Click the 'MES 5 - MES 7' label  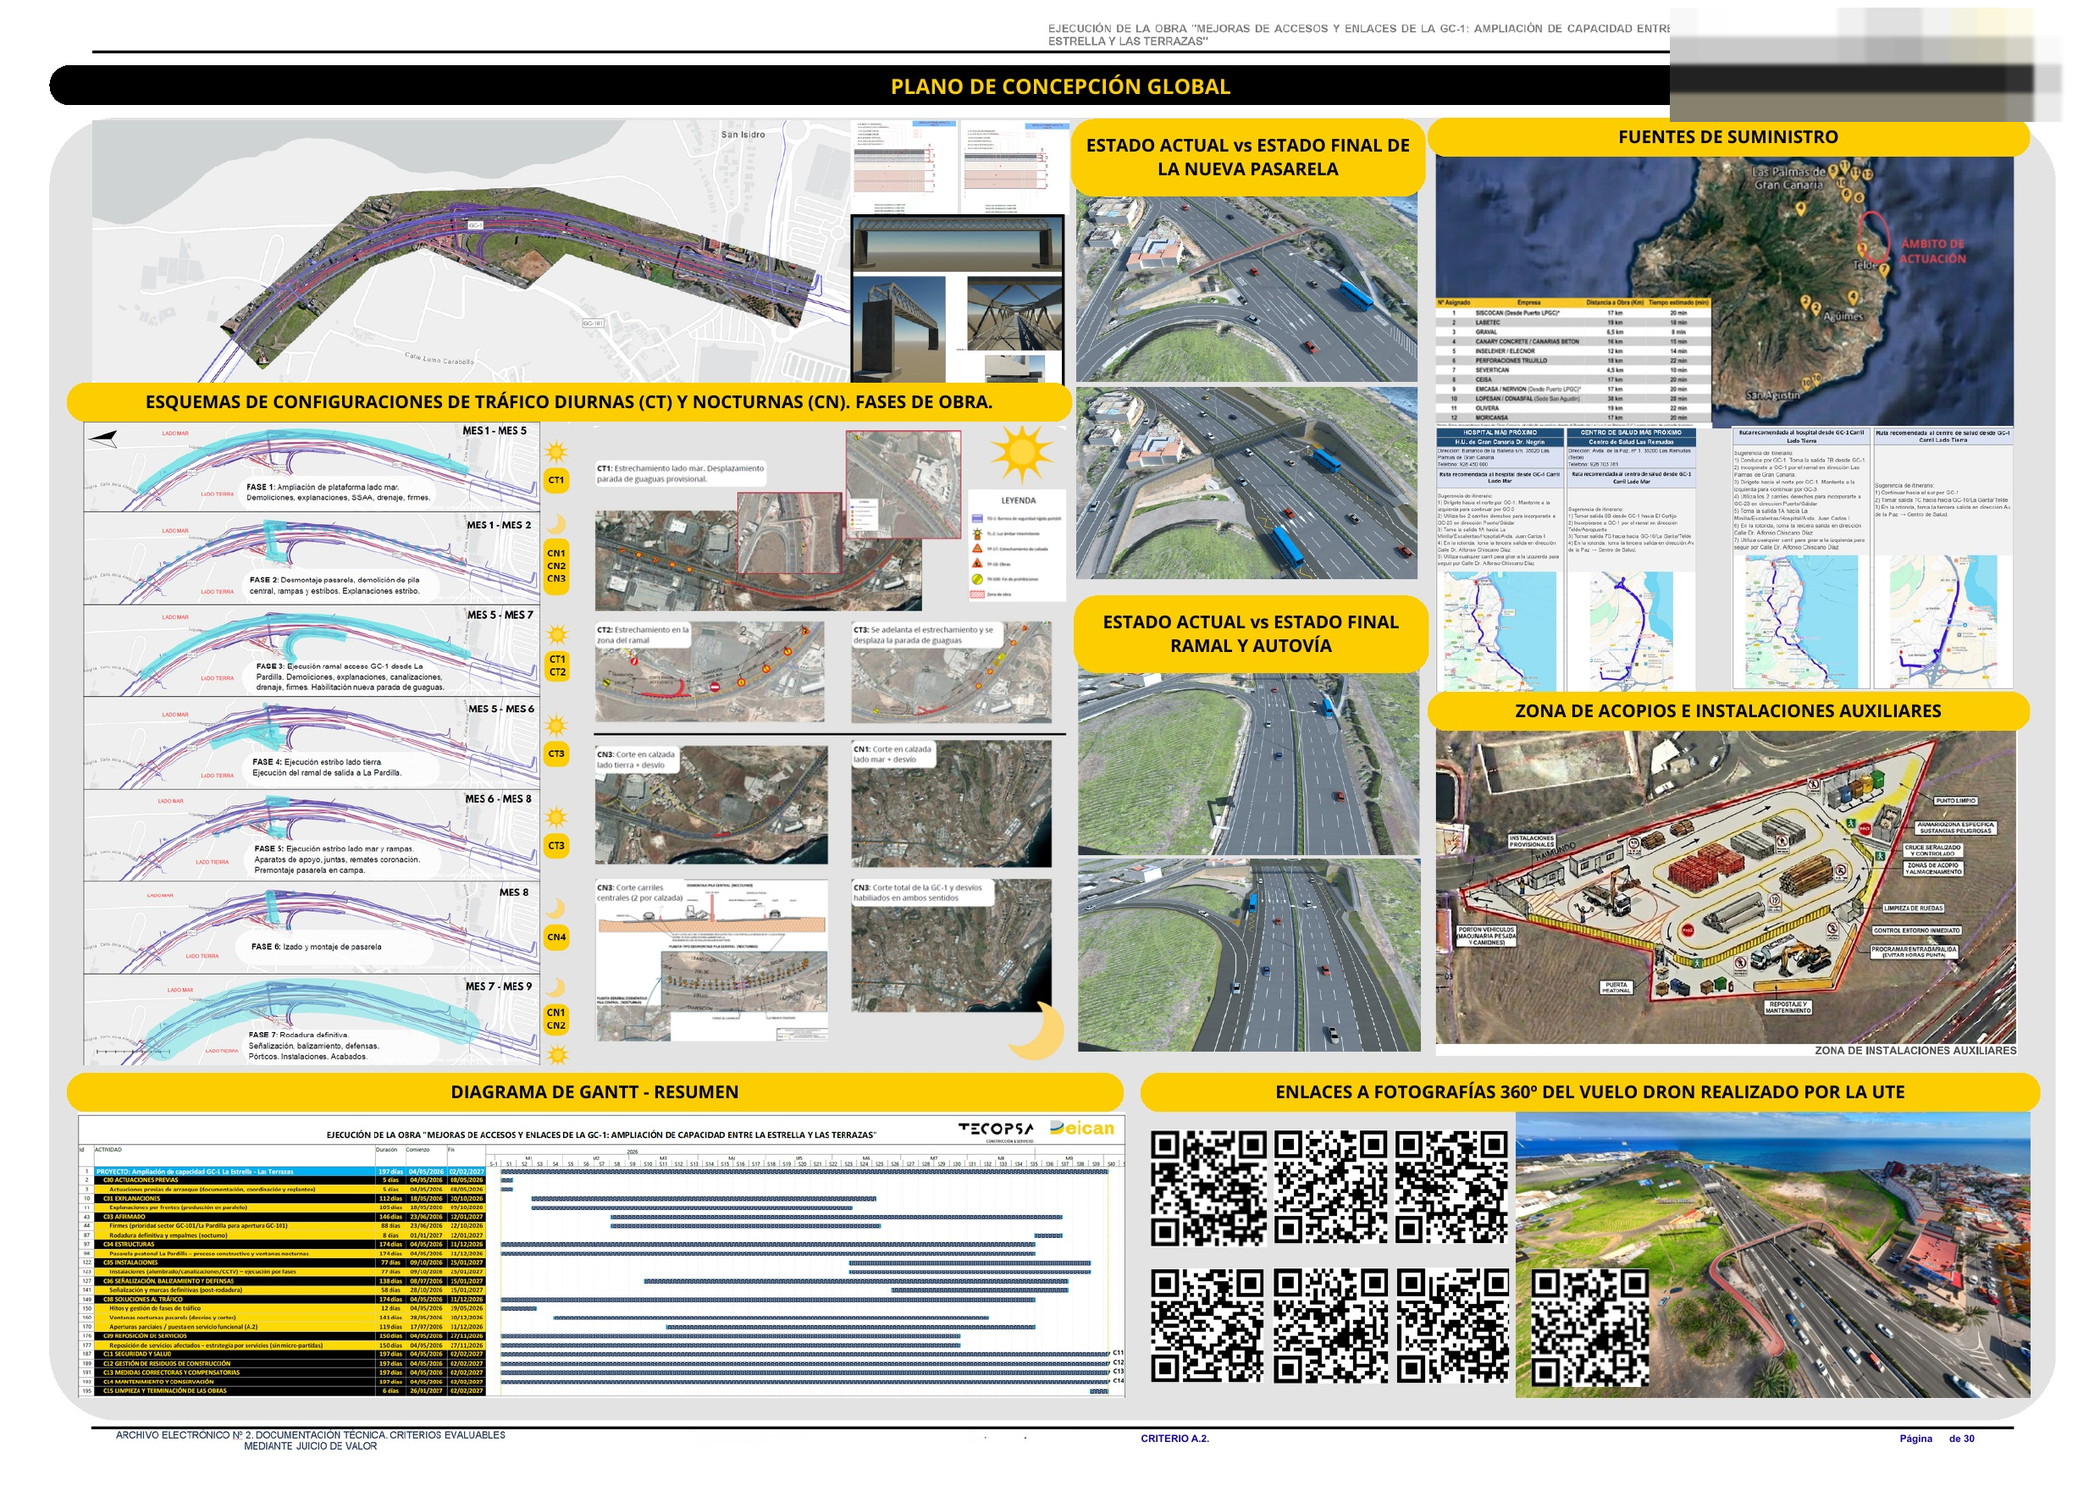point(500,615)
